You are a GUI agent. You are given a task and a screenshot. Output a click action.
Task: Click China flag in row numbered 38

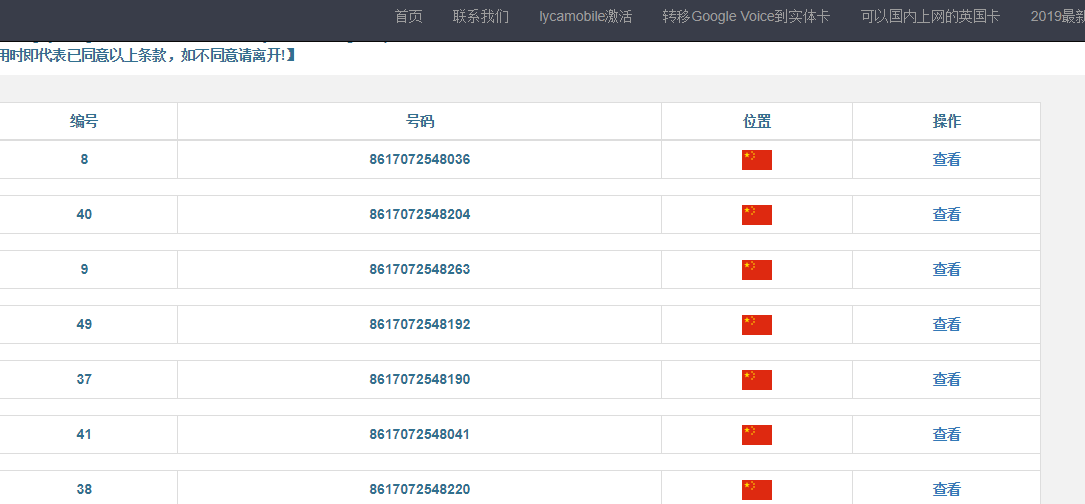(756, 489)
